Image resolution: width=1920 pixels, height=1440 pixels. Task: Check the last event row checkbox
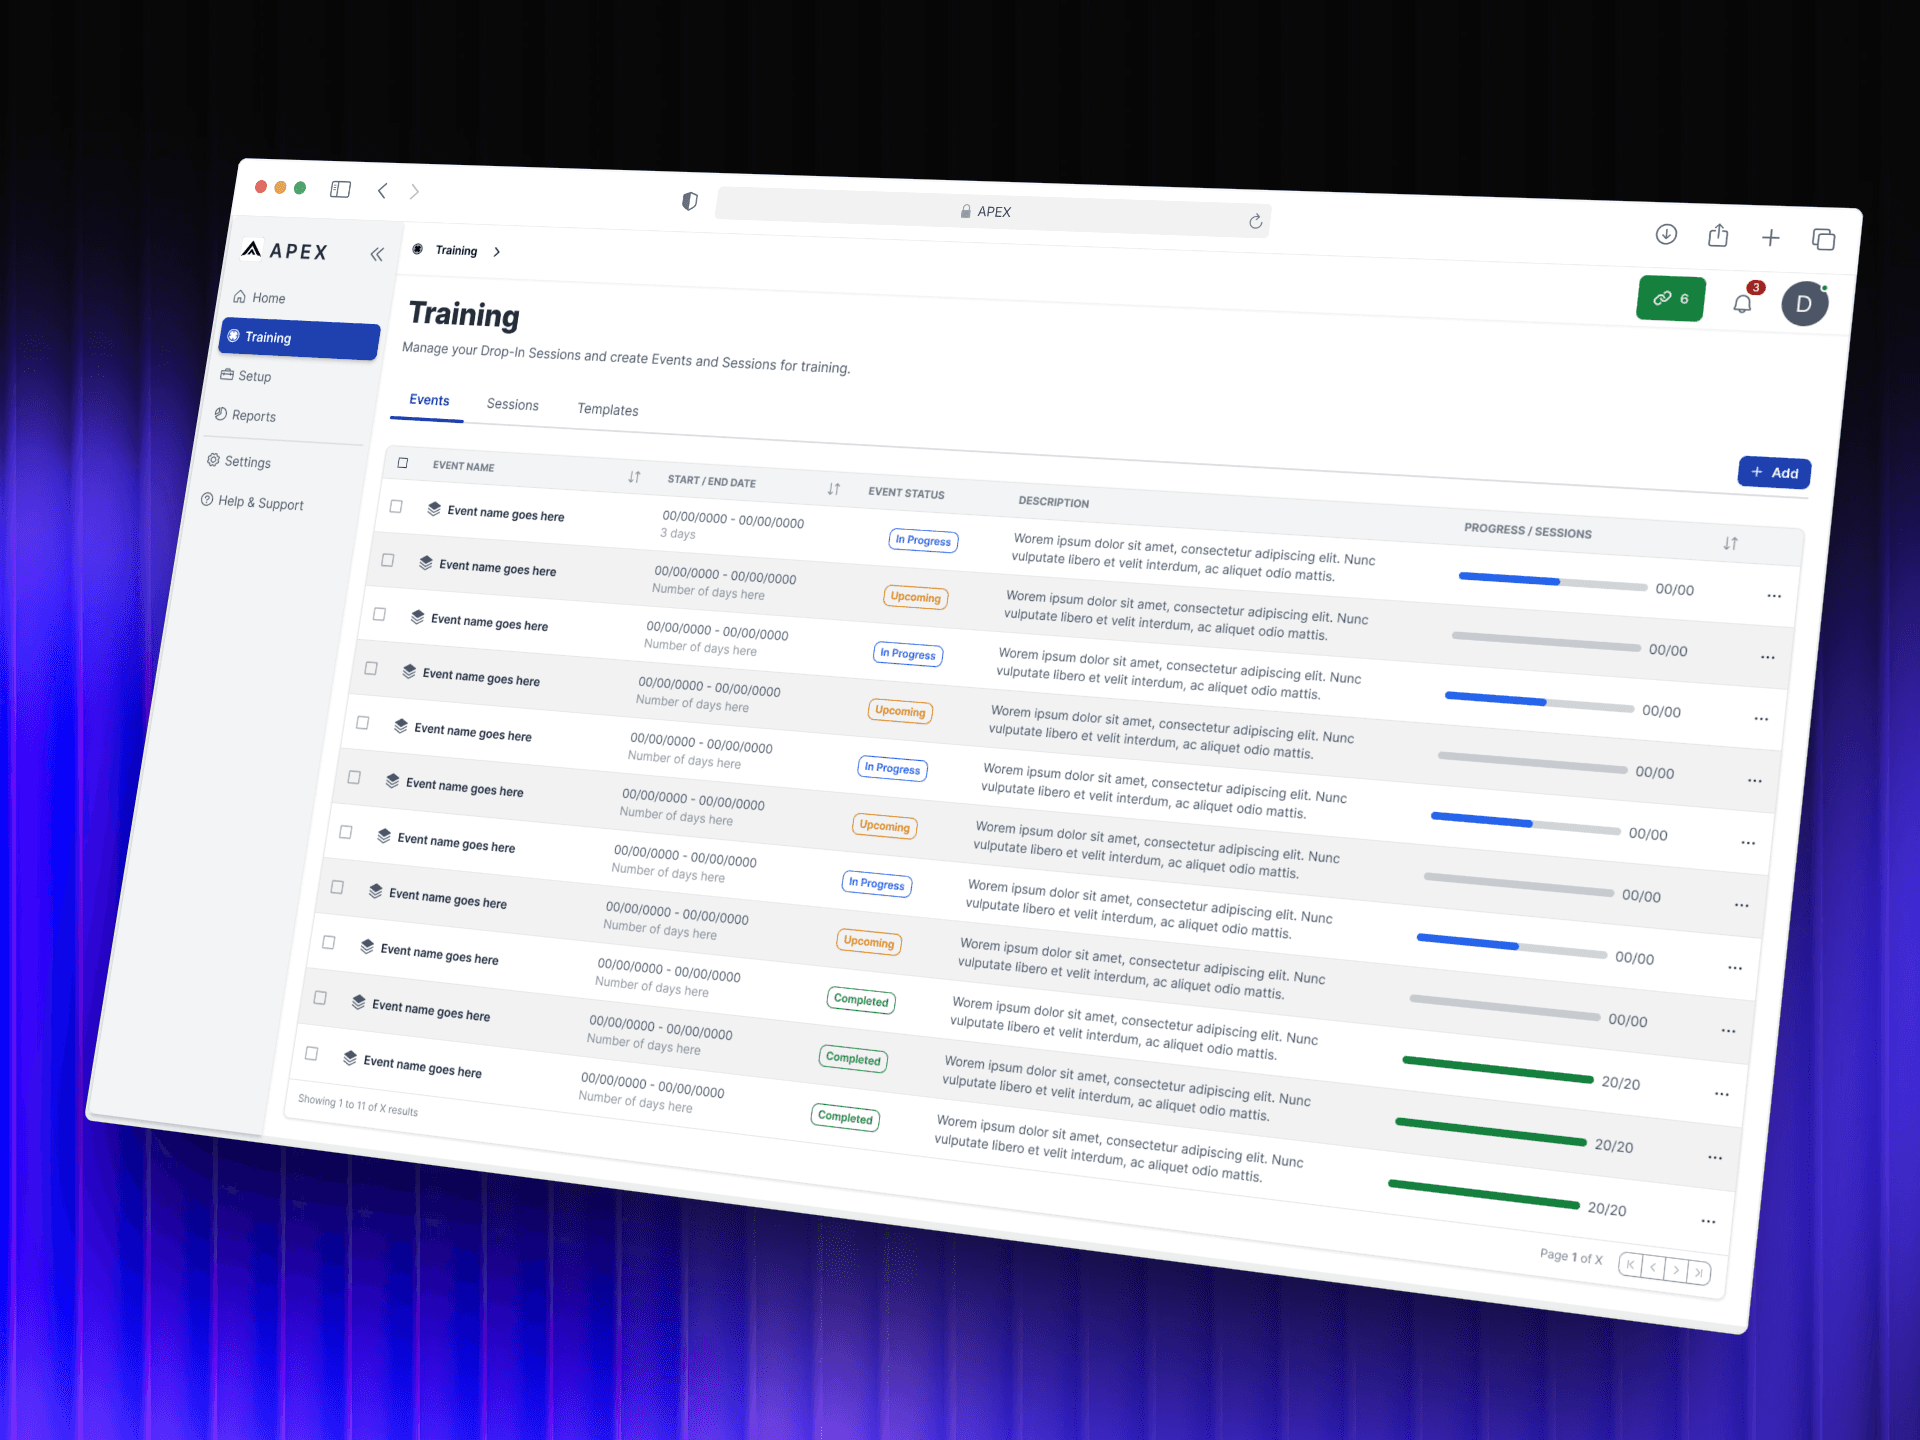(x=312, y=1053)
